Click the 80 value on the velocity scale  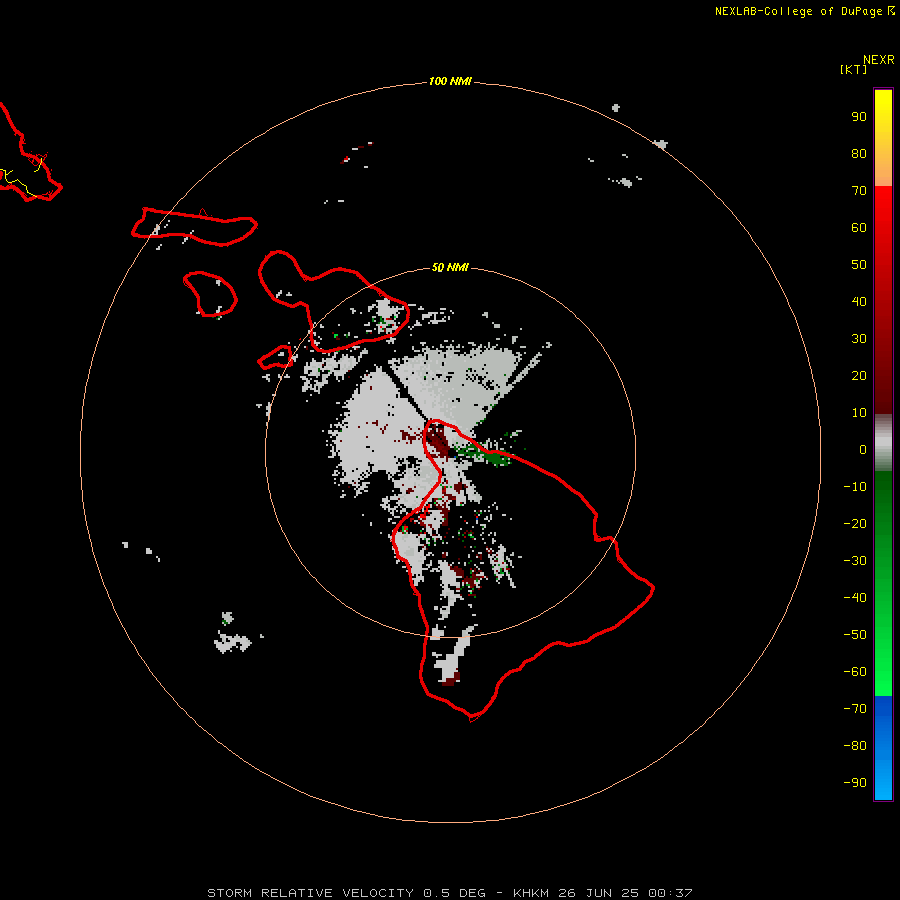click(859, 154)
